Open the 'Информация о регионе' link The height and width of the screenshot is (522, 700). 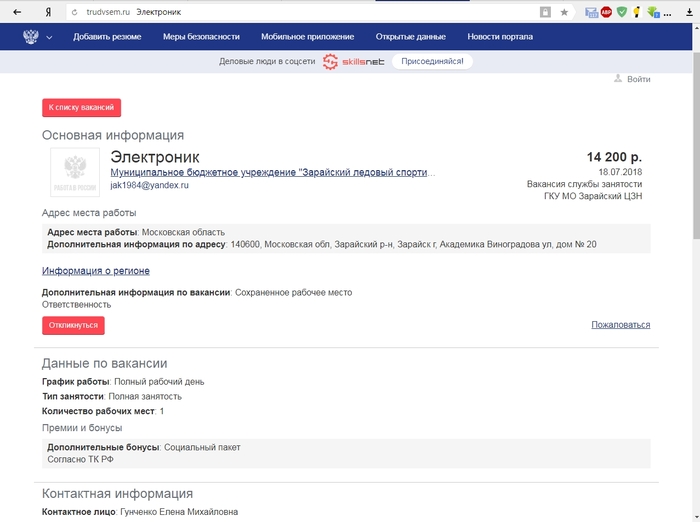[x=96, y=271]
